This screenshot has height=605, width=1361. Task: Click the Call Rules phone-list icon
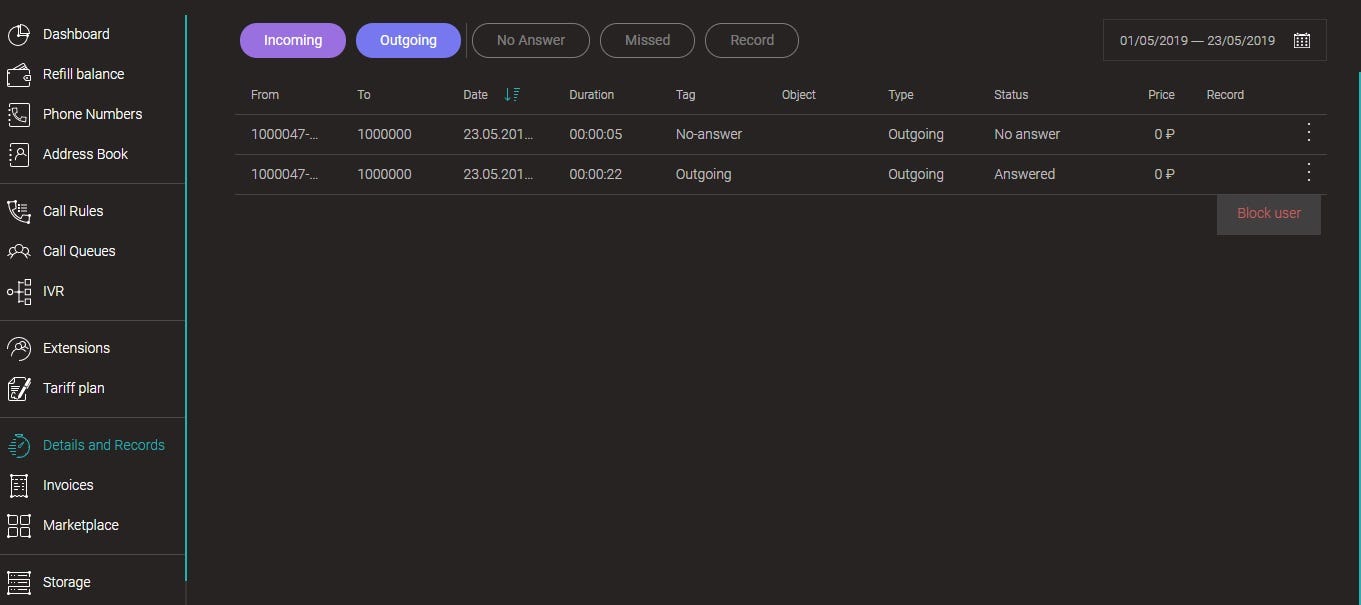click(19, 211)
